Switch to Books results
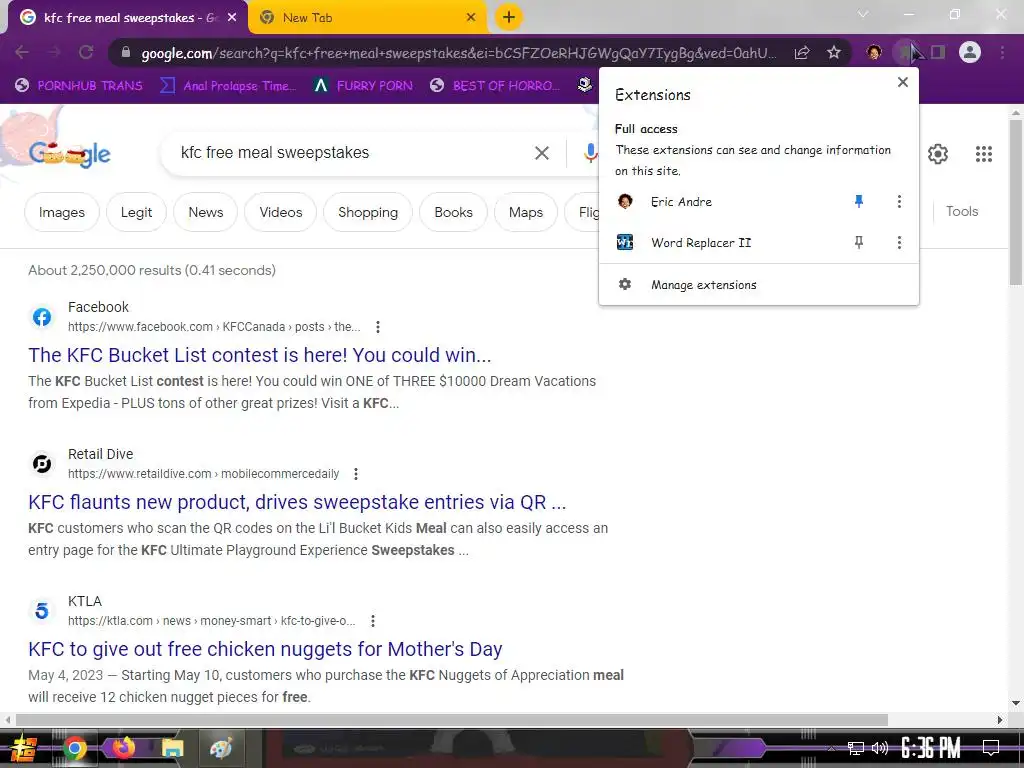This screenshot has height=768, width=1024. tap(453, 212)
